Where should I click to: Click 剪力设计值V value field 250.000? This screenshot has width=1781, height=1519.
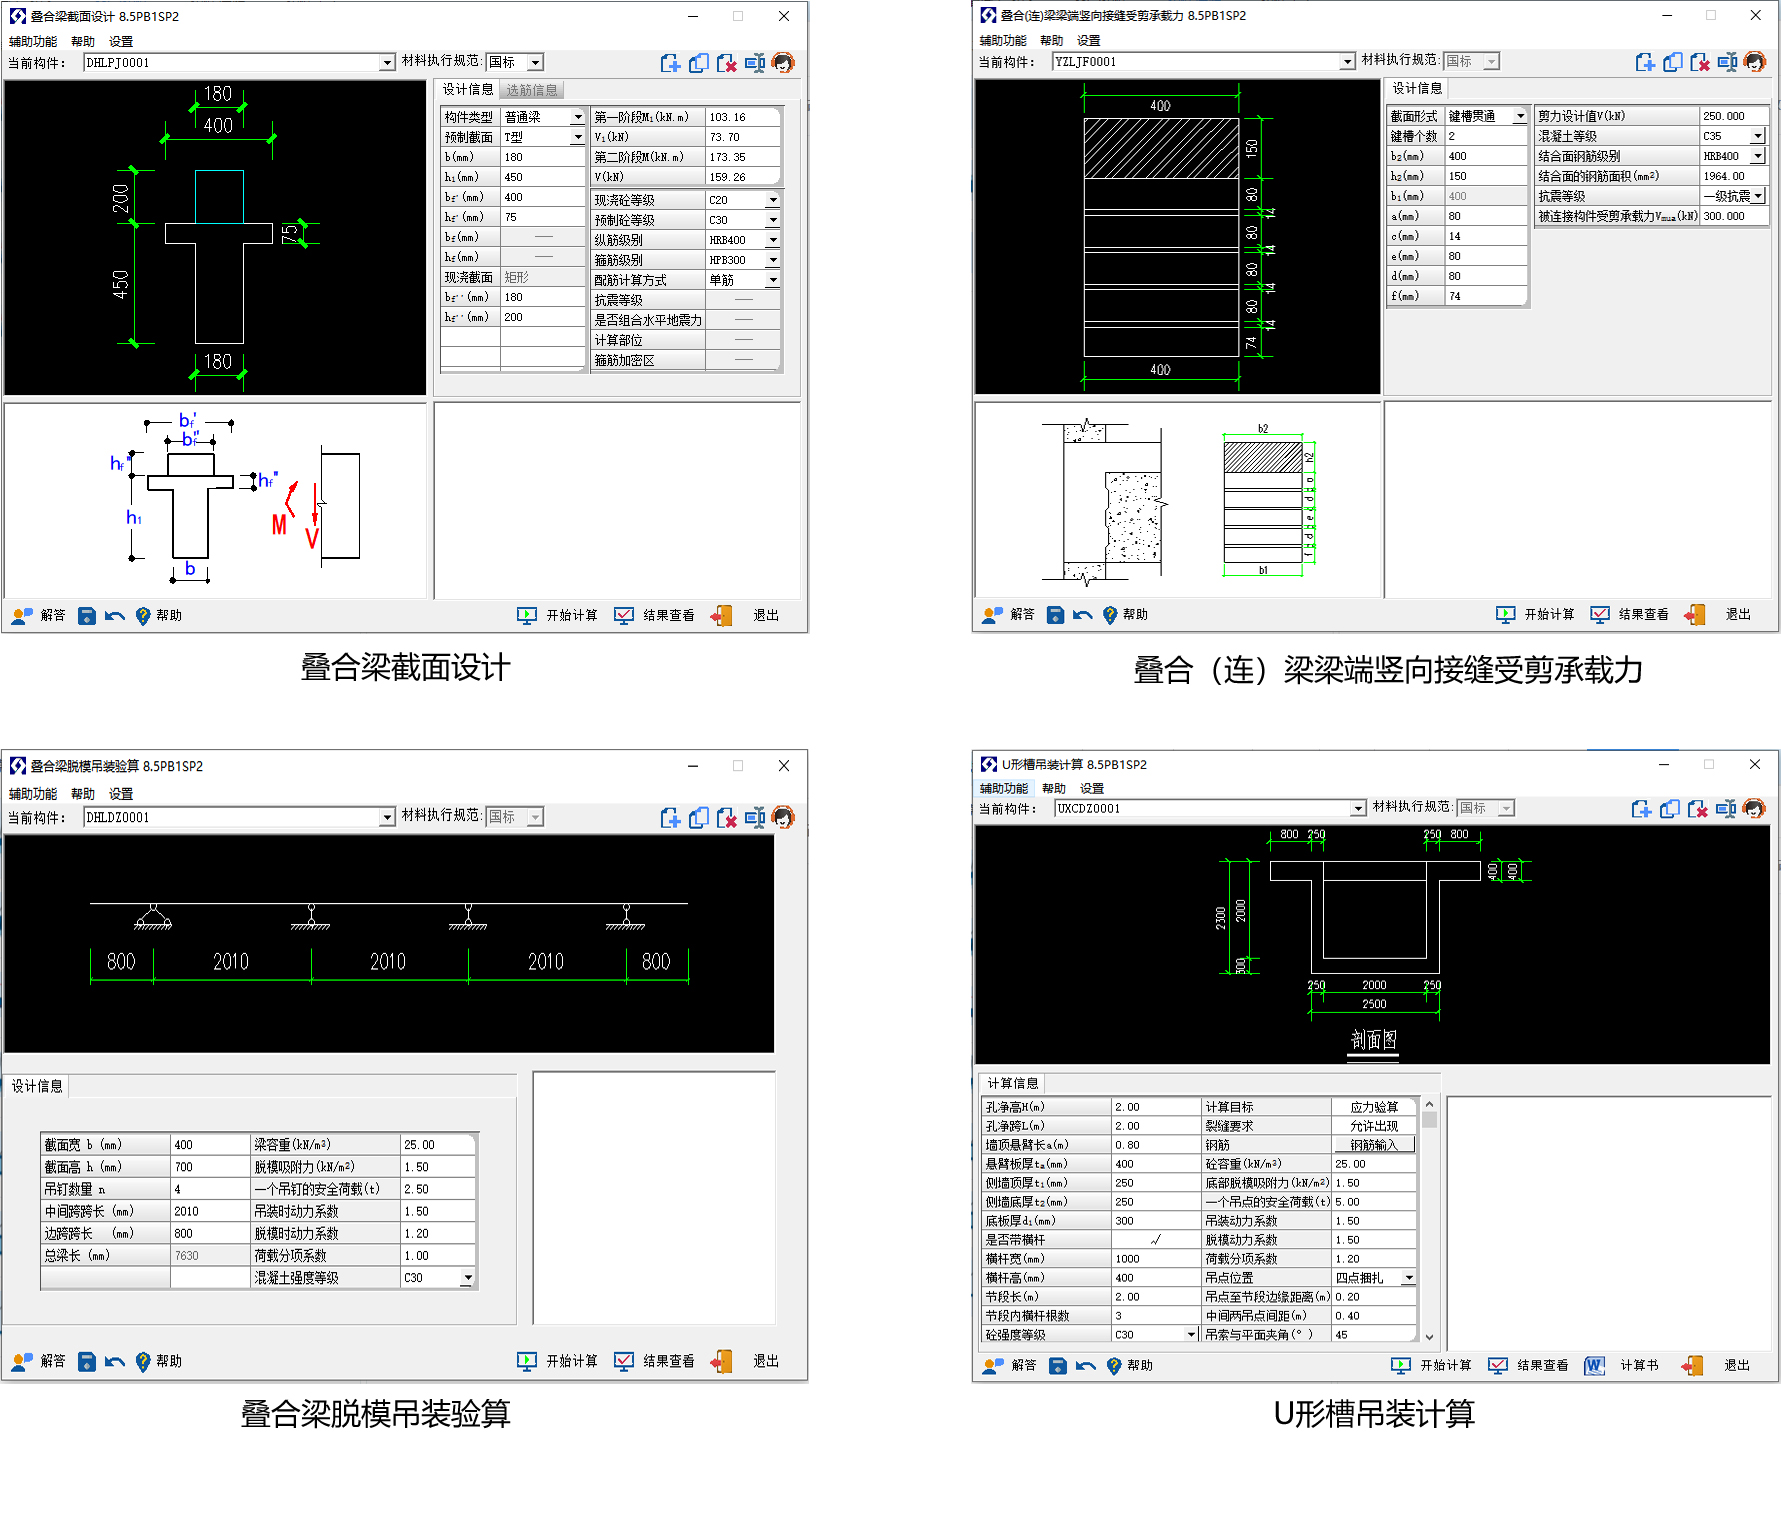1732,116
